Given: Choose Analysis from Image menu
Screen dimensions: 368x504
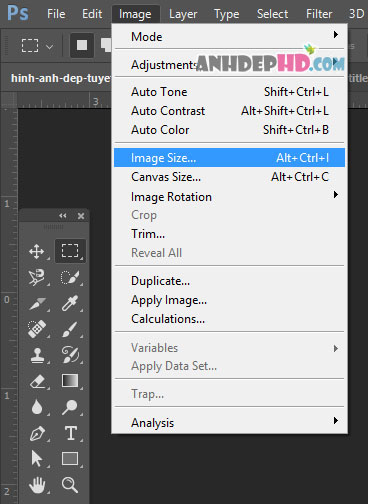Looking at the screenshot, I should tap(229, 423).
